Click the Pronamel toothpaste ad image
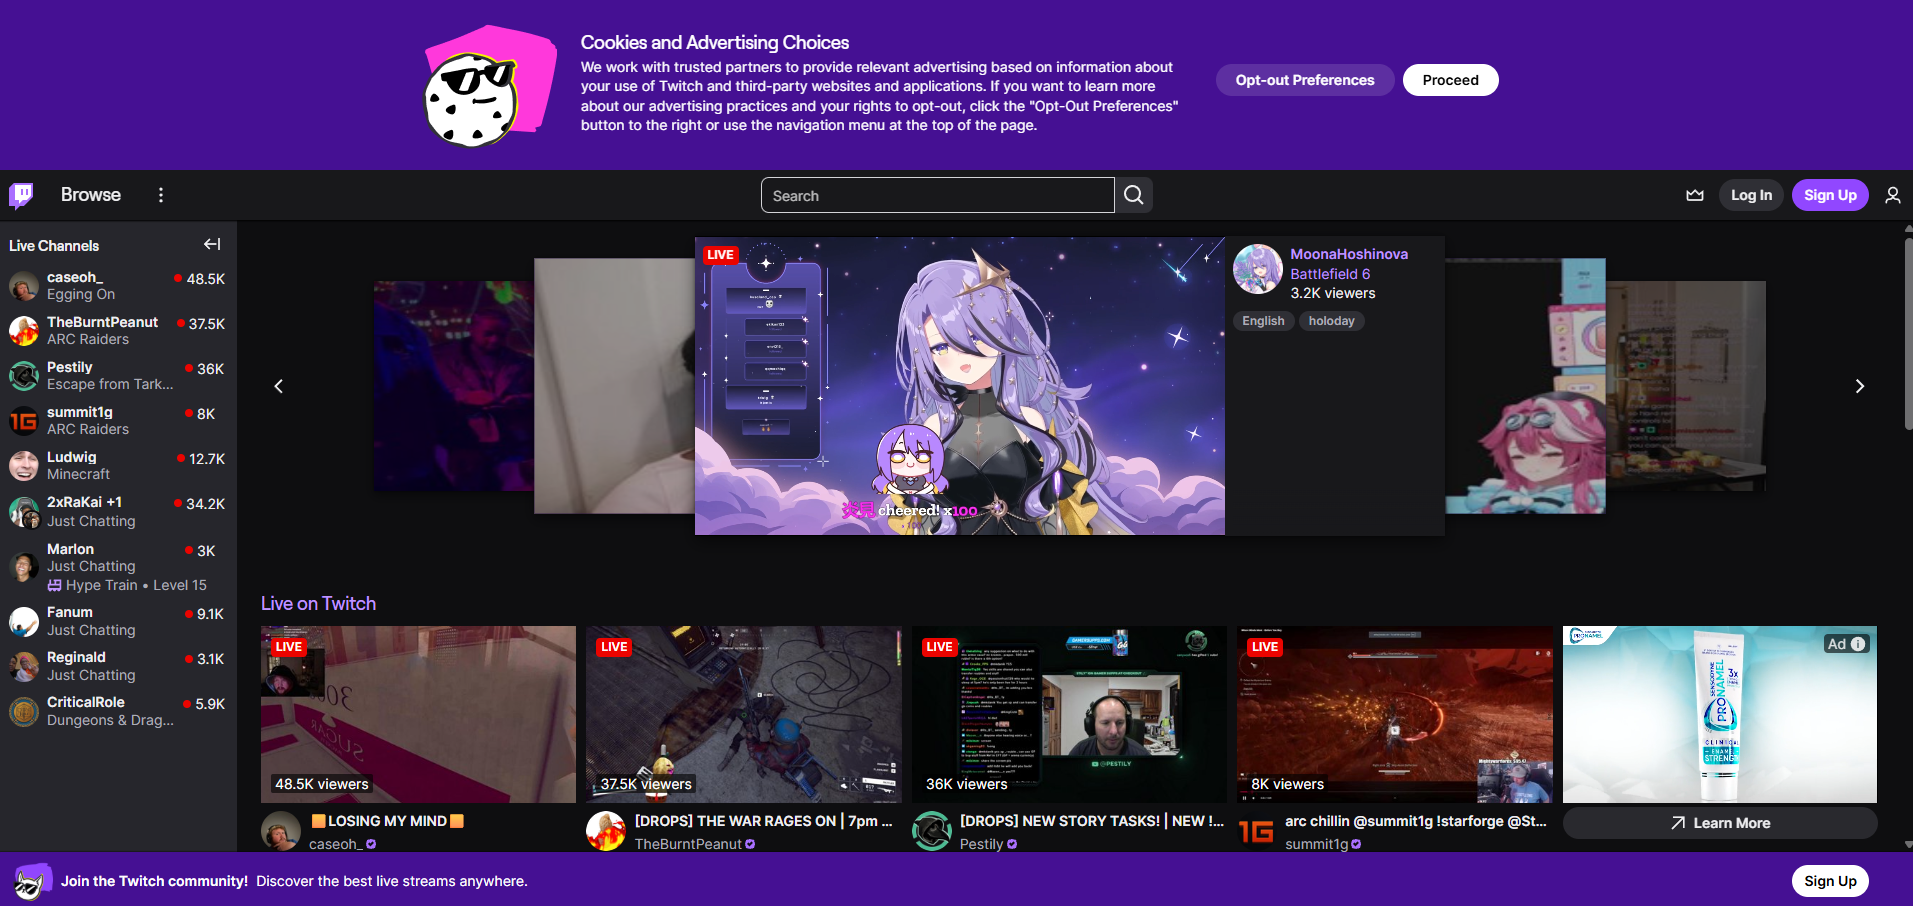The image size is (1913, 906). [1720, 714]
